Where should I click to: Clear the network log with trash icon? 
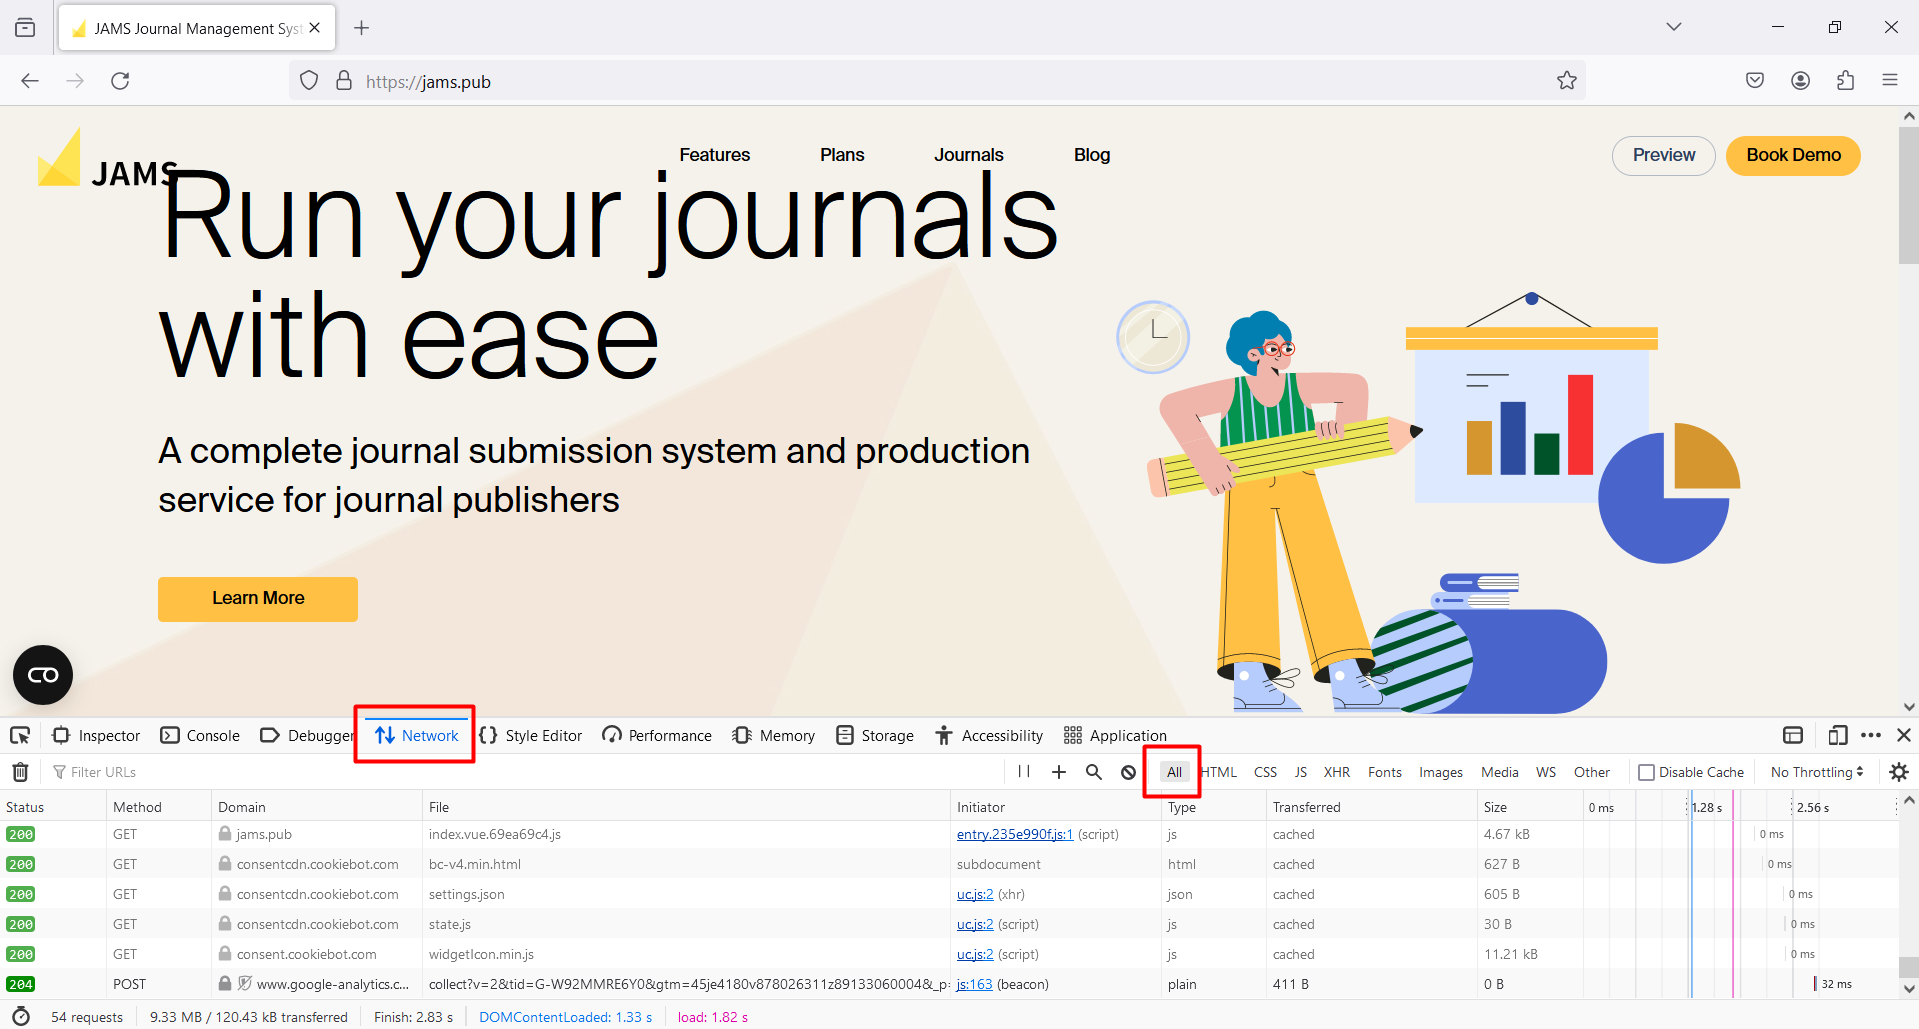pyautogui.click(x=20, y=772)
